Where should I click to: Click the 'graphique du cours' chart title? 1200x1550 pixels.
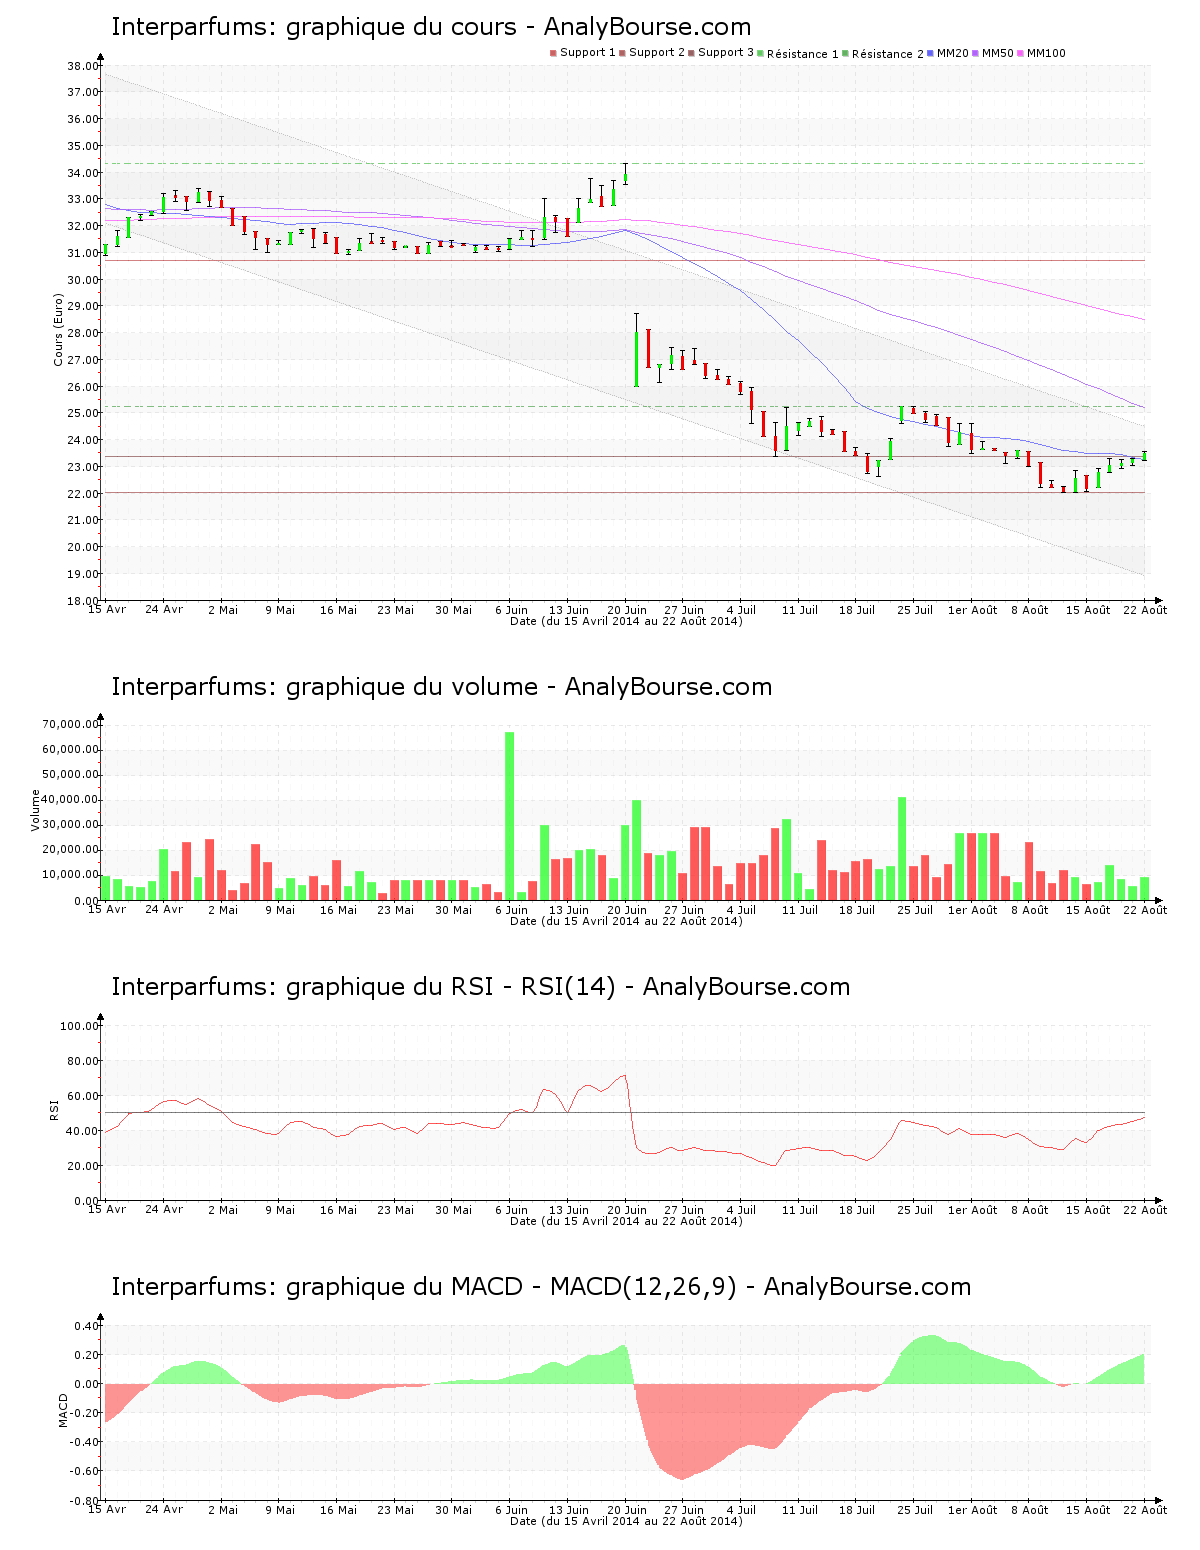point(431,27)
